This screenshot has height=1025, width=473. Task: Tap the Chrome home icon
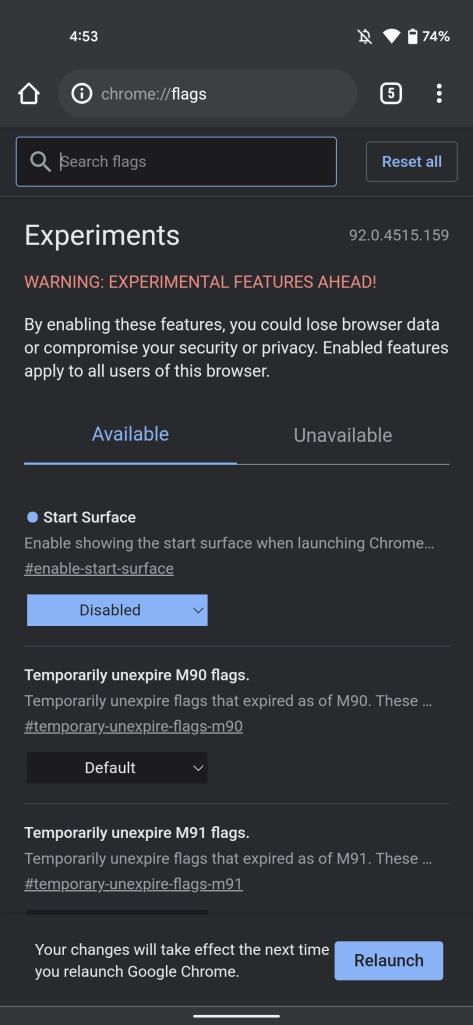point(29,94)
